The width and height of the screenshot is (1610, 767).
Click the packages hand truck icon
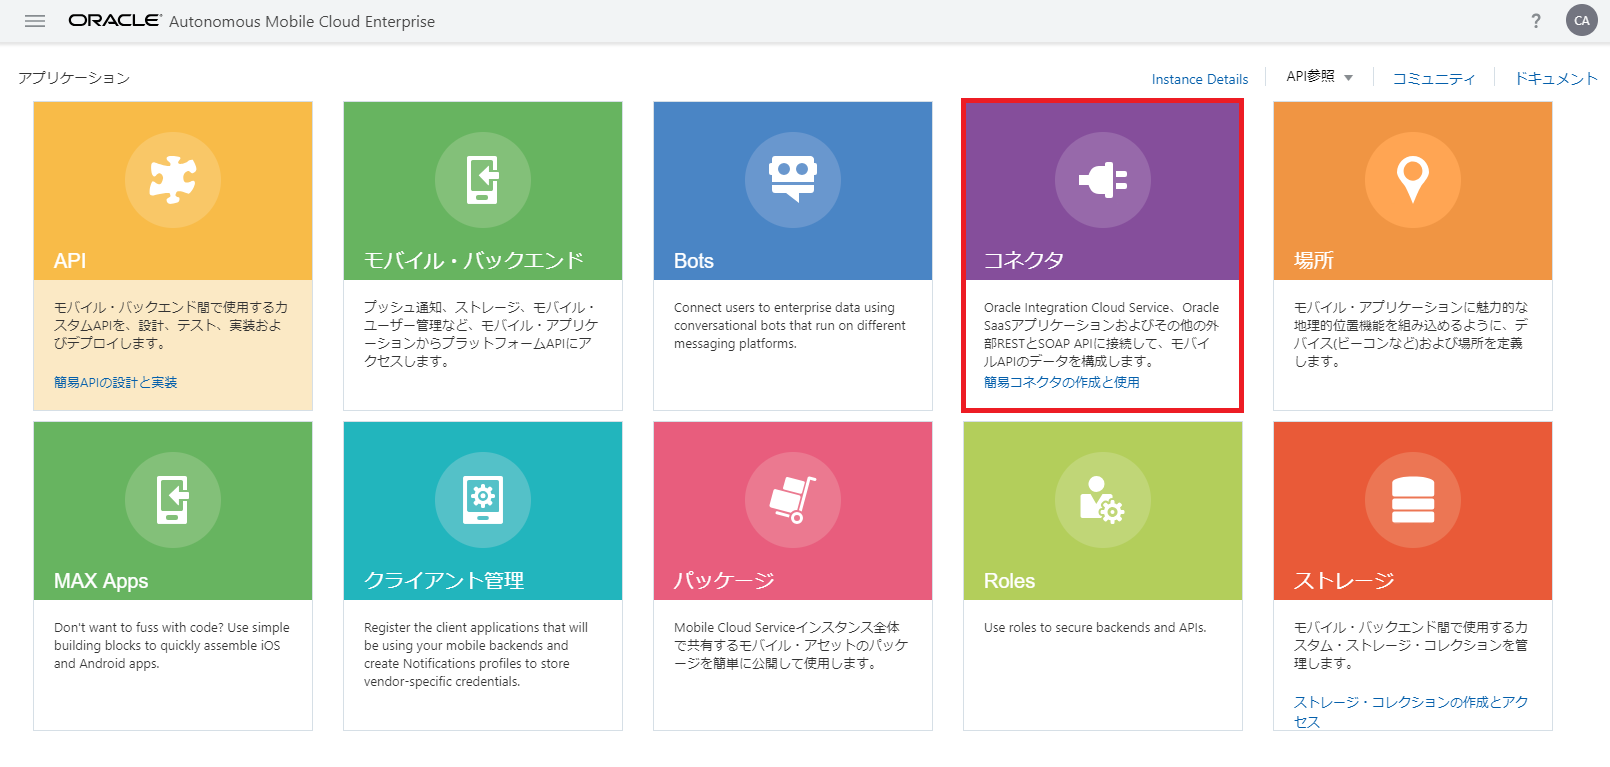tap(793, 500)
